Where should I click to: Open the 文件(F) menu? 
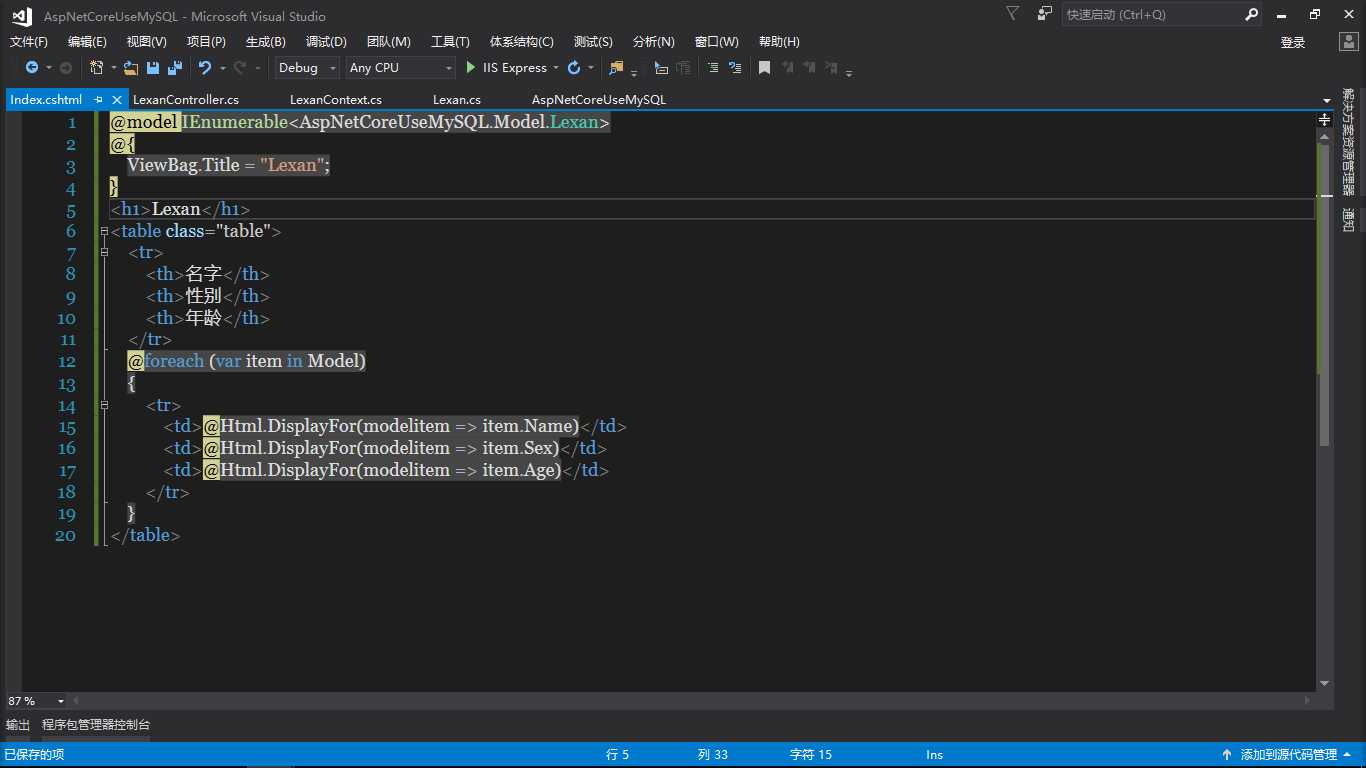29,41
